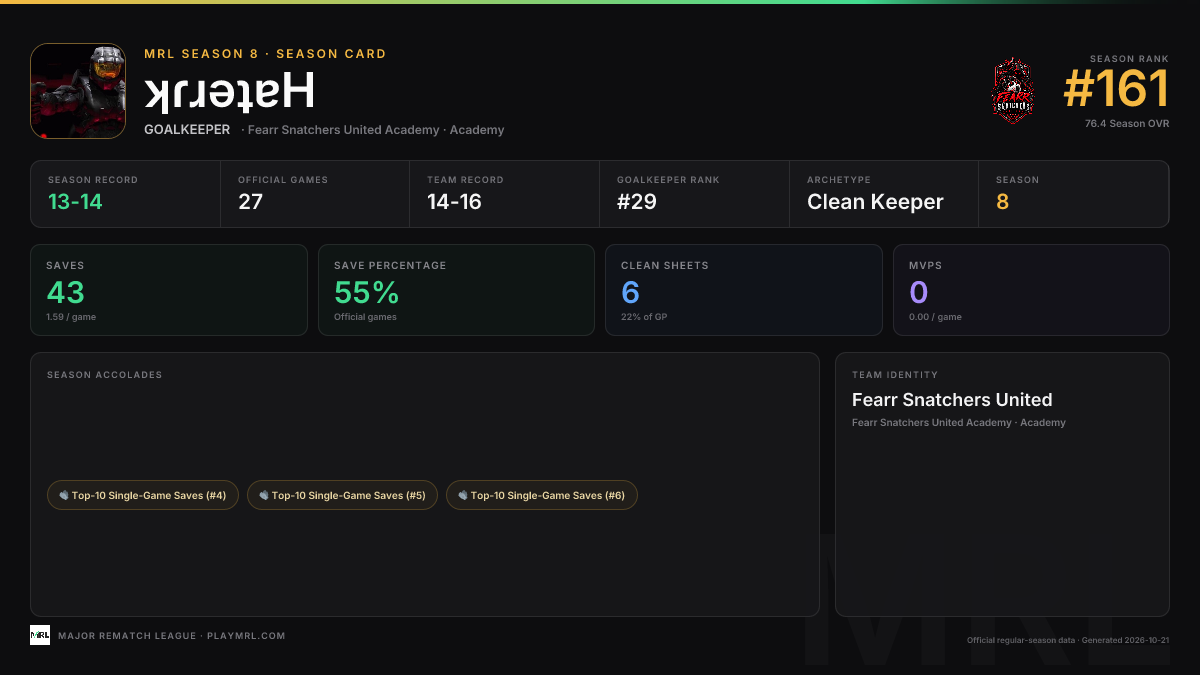Select the "SEASON RANK" label
This screenshot has height=675, width=1200.
tap(1130, 59)
